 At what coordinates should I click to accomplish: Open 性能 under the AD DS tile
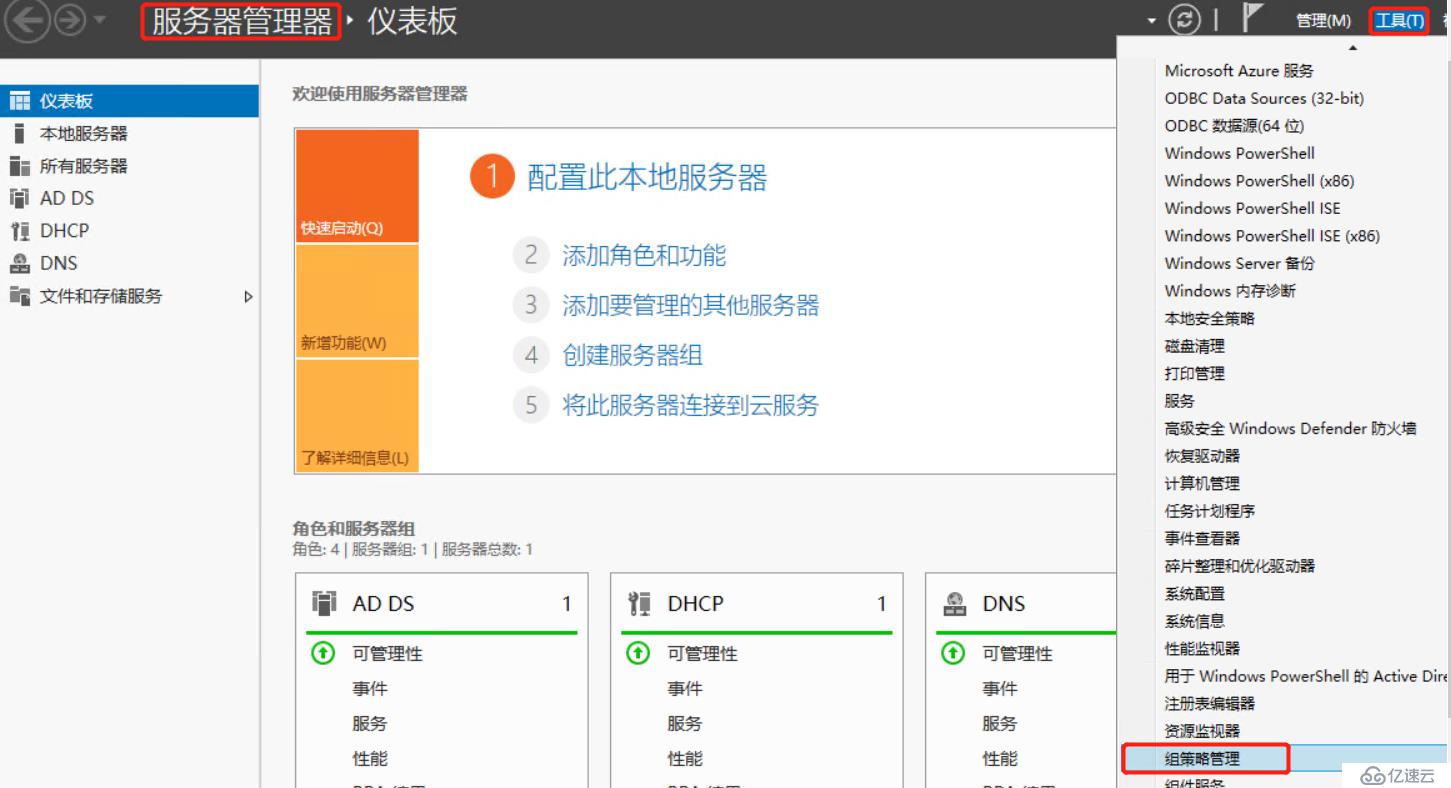(x=370, y=759)
